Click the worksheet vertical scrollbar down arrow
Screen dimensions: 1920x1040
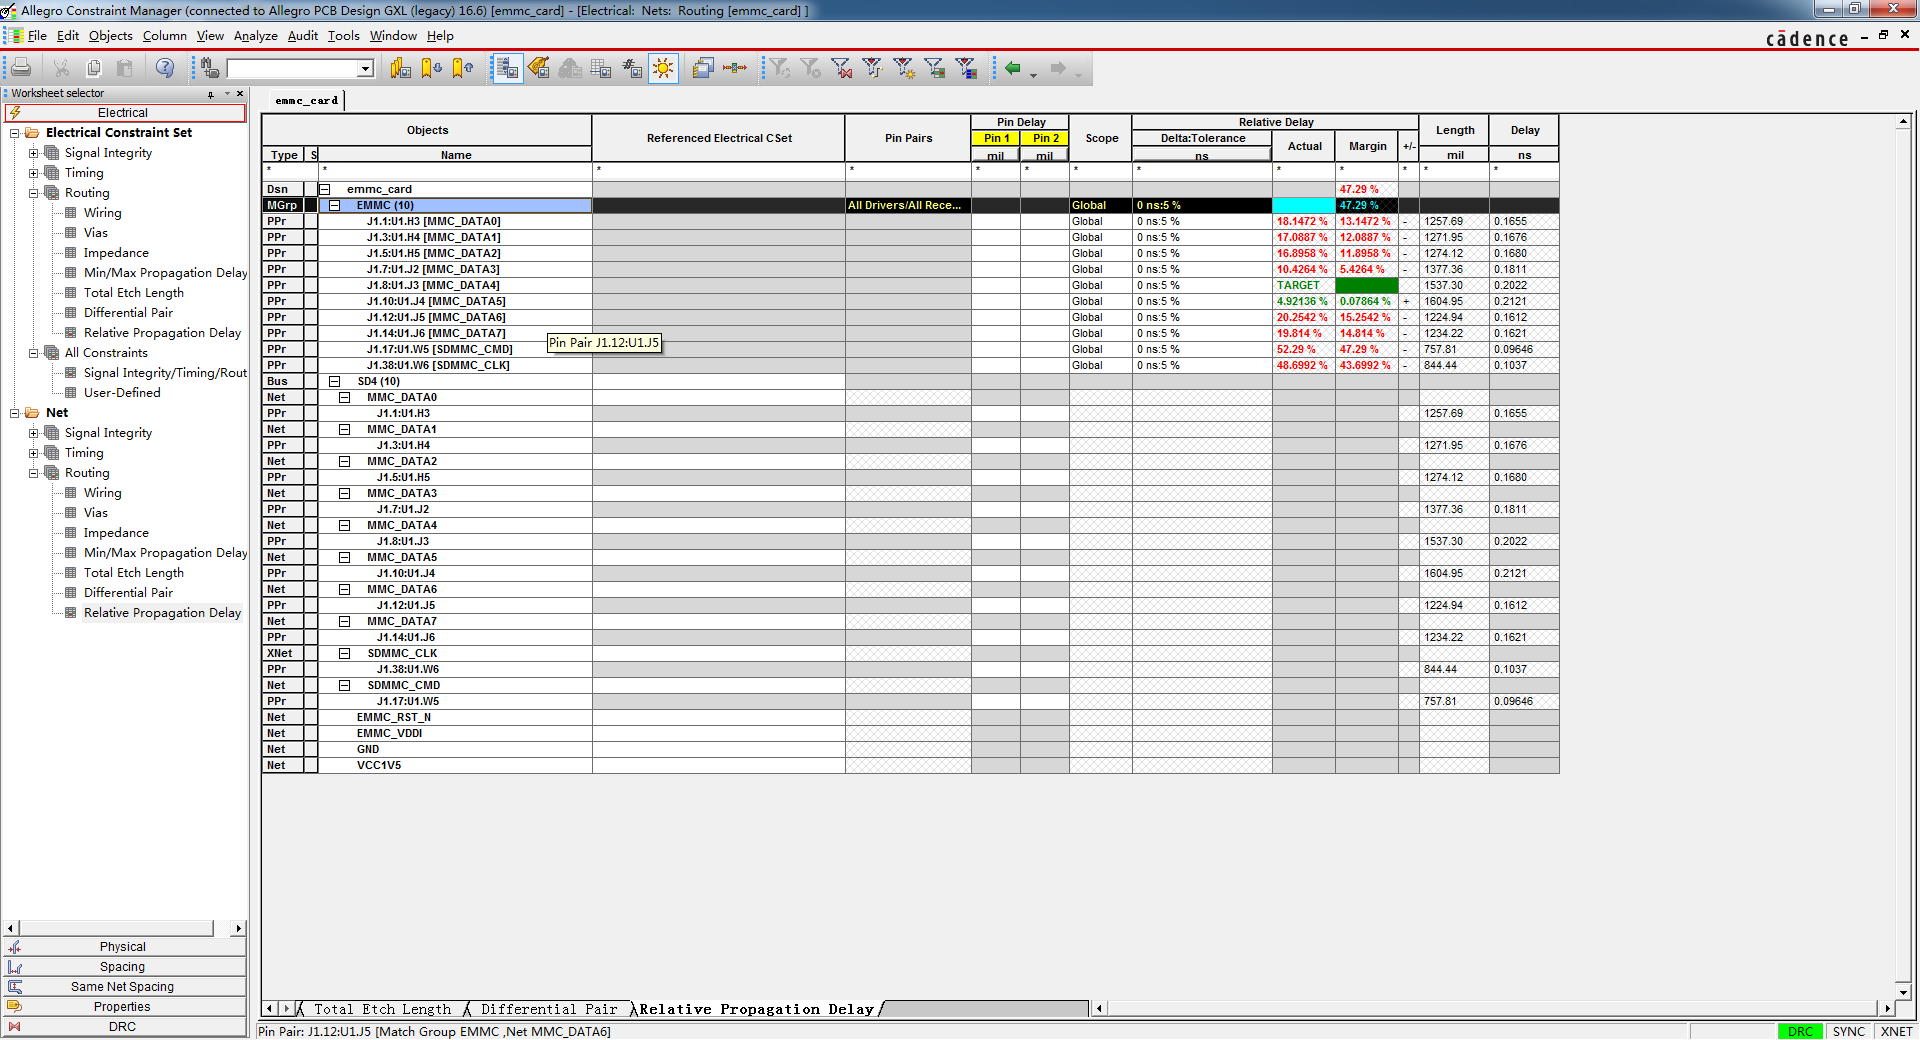click(x=1904, y=991)
